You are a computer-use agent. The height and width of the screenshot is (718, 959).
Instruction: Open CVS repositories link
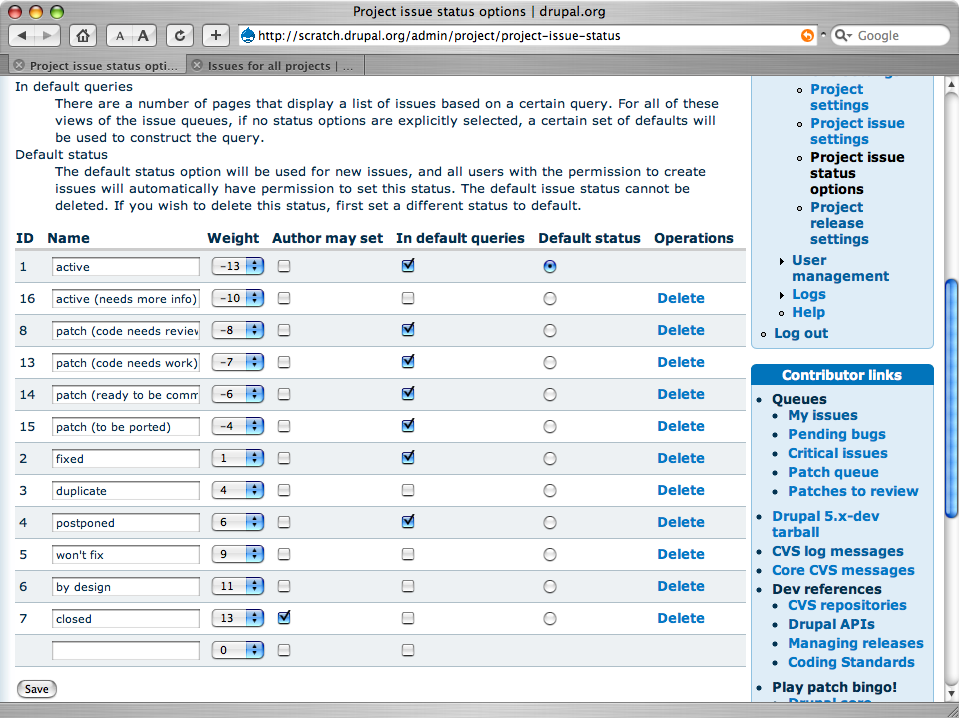tap(847, 605)
